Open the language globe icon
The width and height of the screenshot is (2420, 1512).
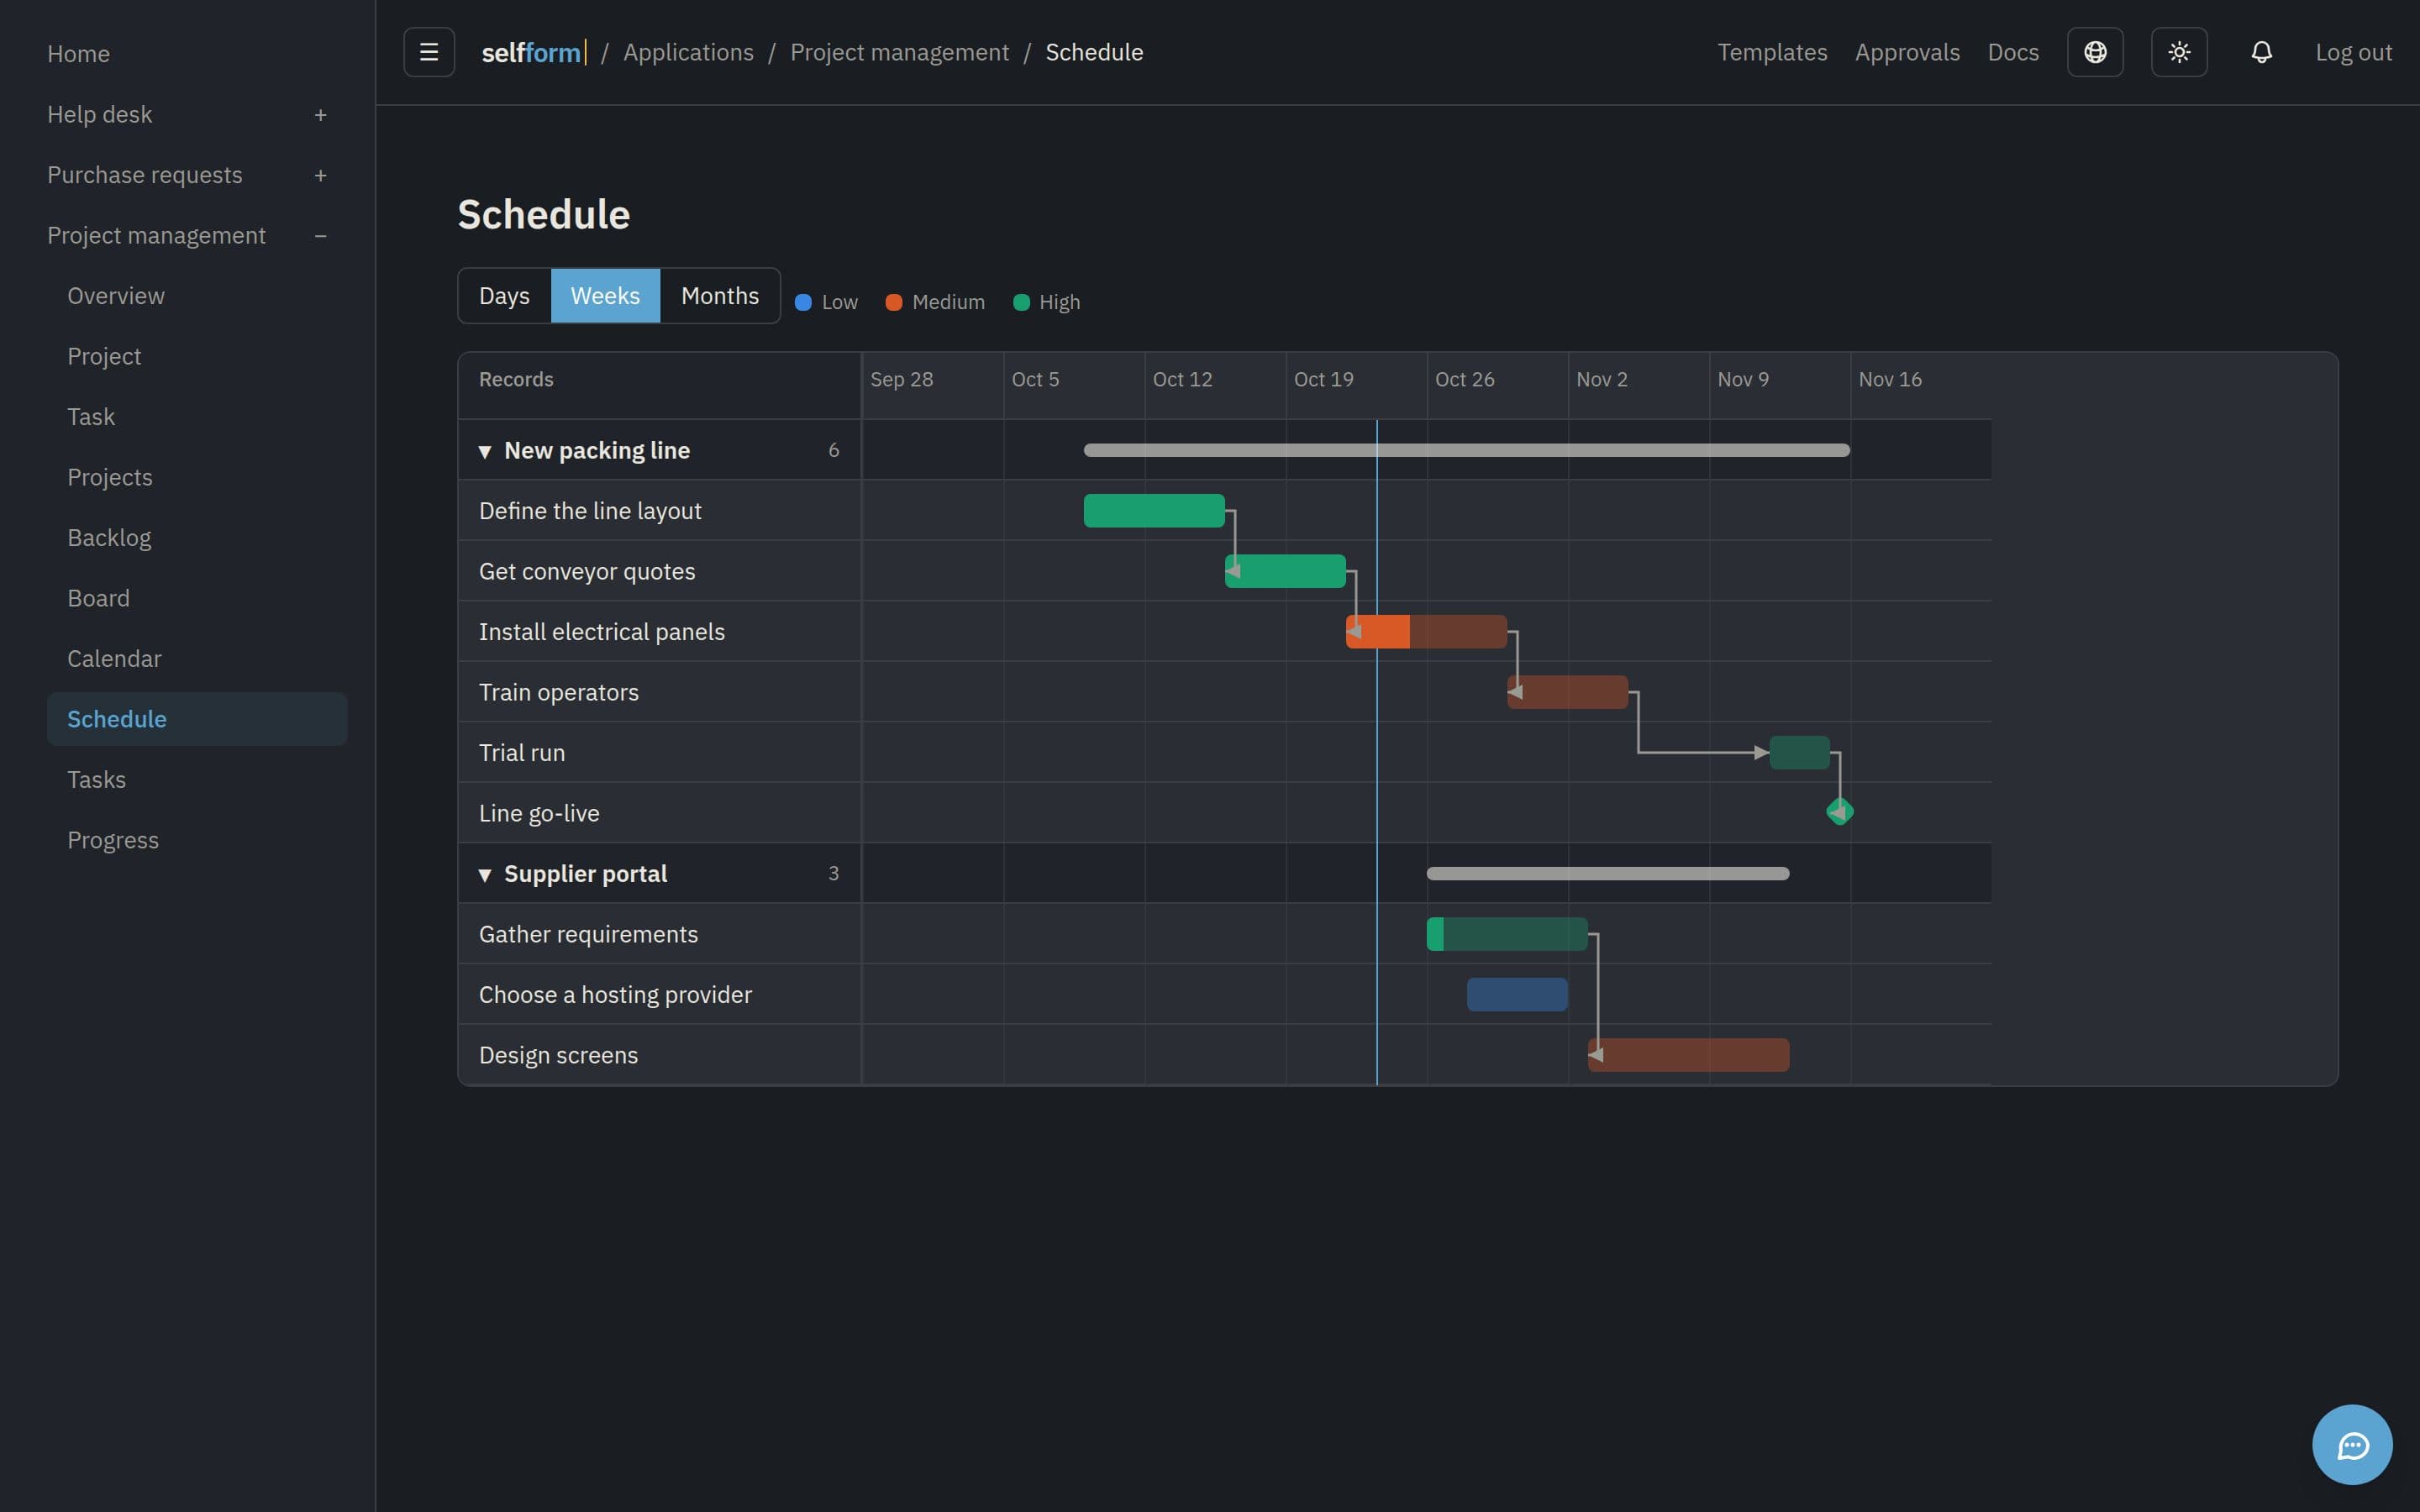(2095, 52)
